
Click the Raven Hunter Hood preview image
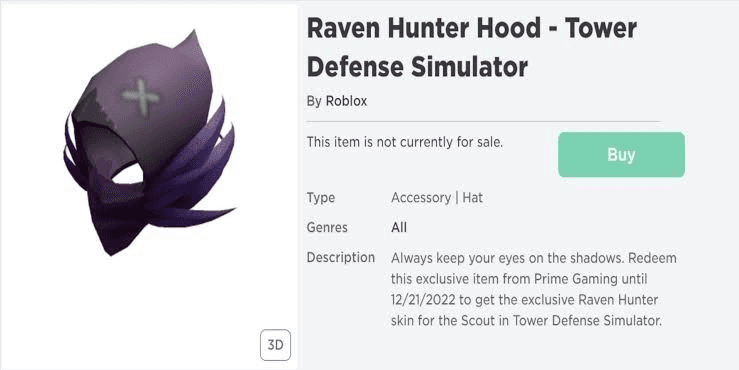(148, 144)
